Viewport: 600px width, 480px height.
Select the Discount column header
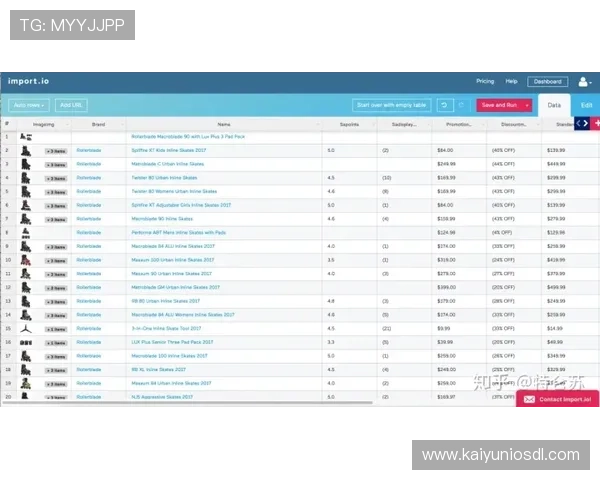(x=514, y=124)
